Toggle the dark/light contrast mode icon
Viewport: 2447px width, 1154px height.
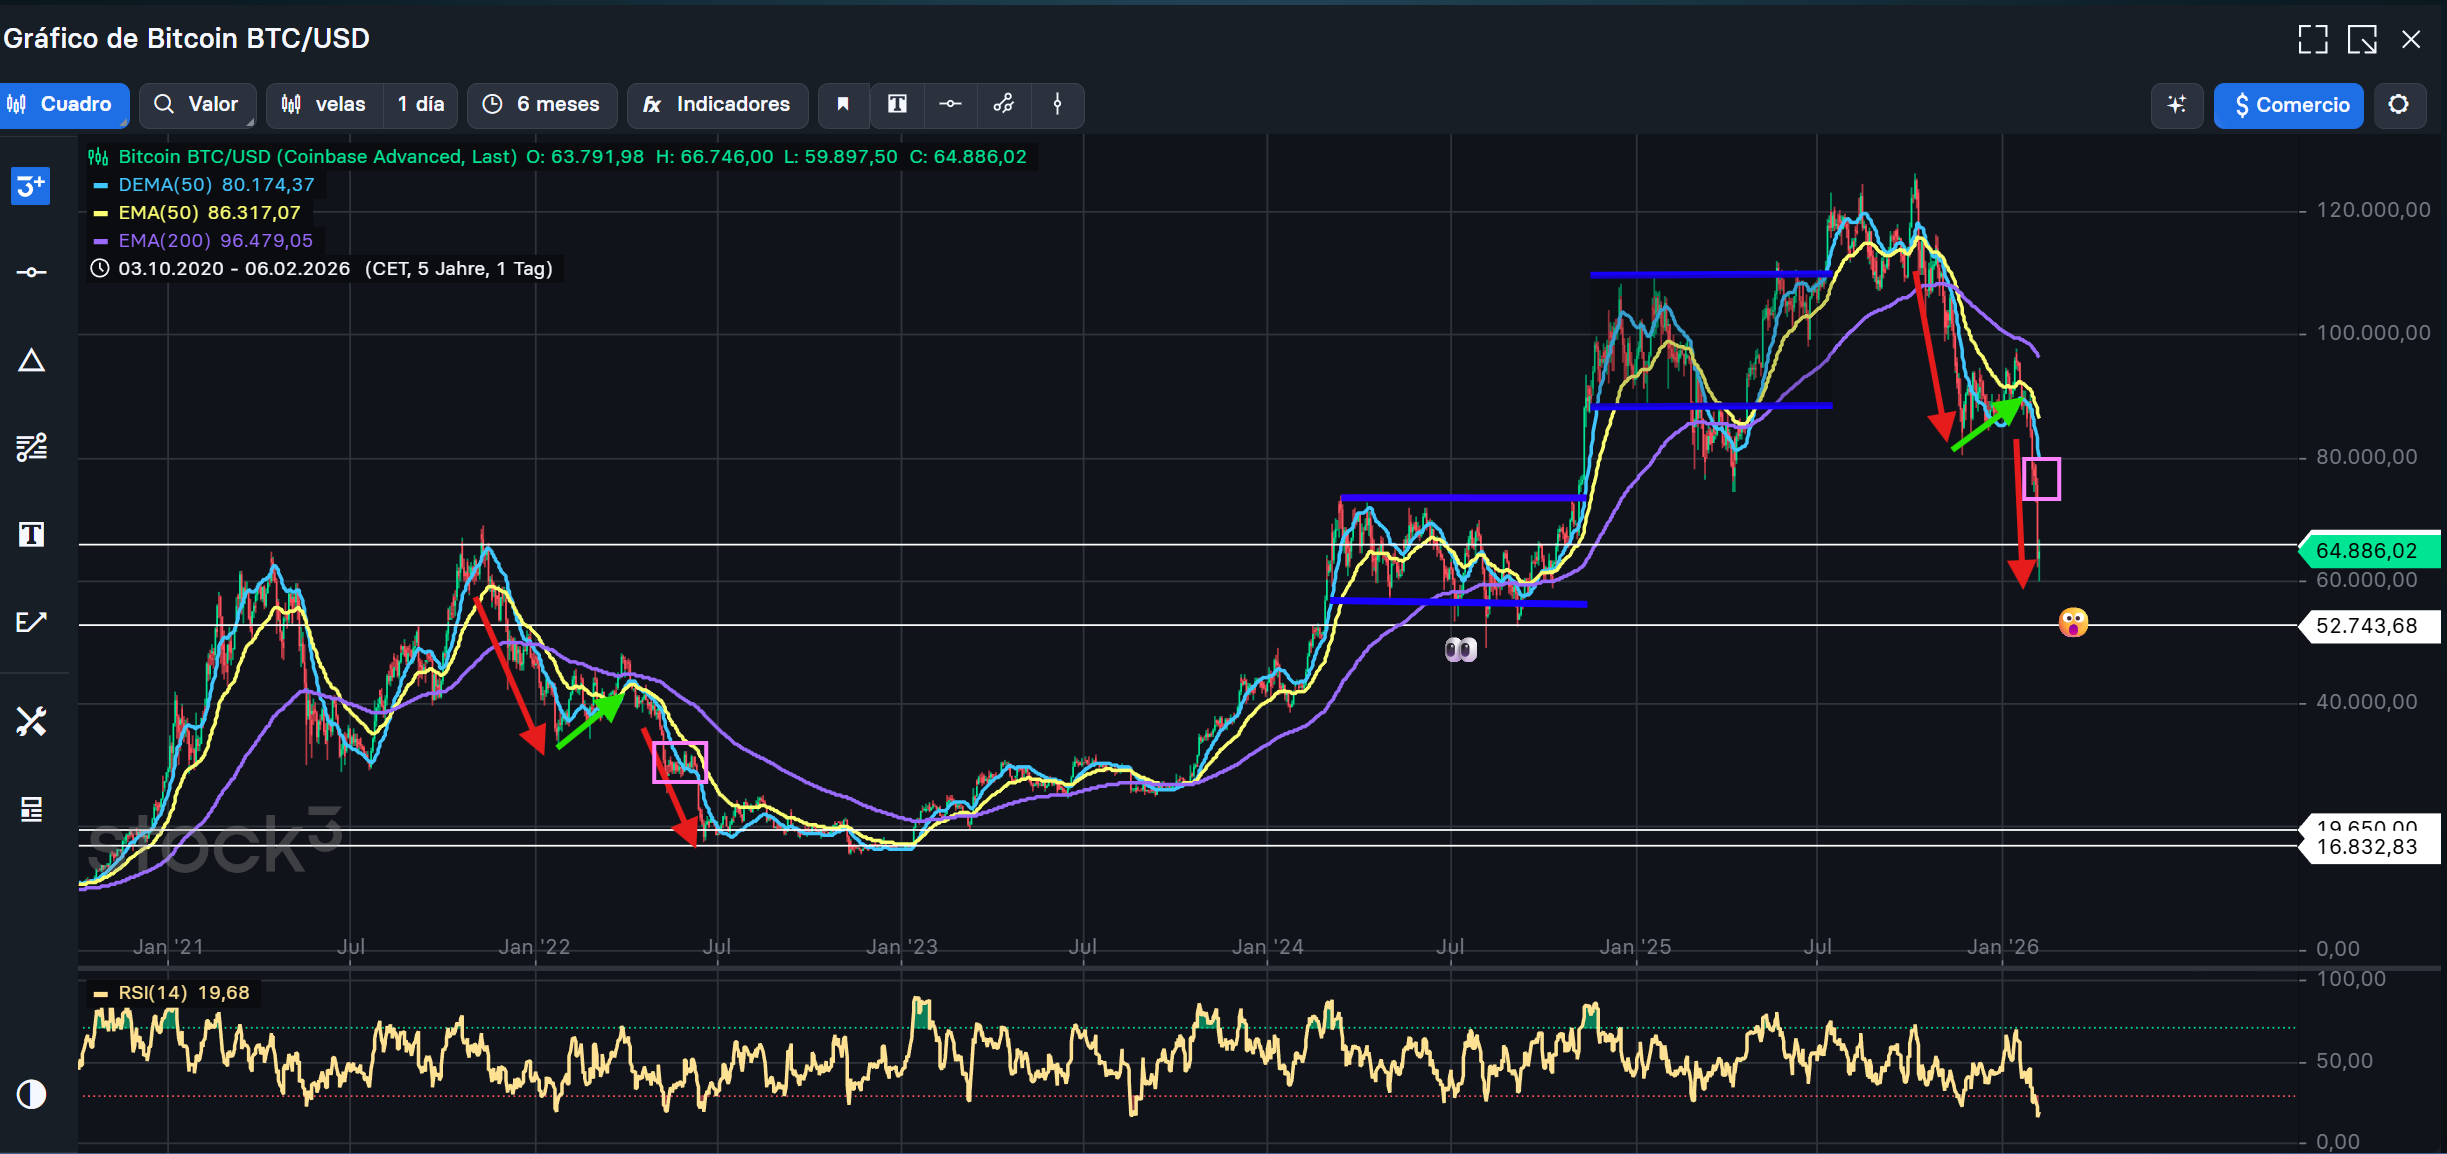click(31, 1095)
